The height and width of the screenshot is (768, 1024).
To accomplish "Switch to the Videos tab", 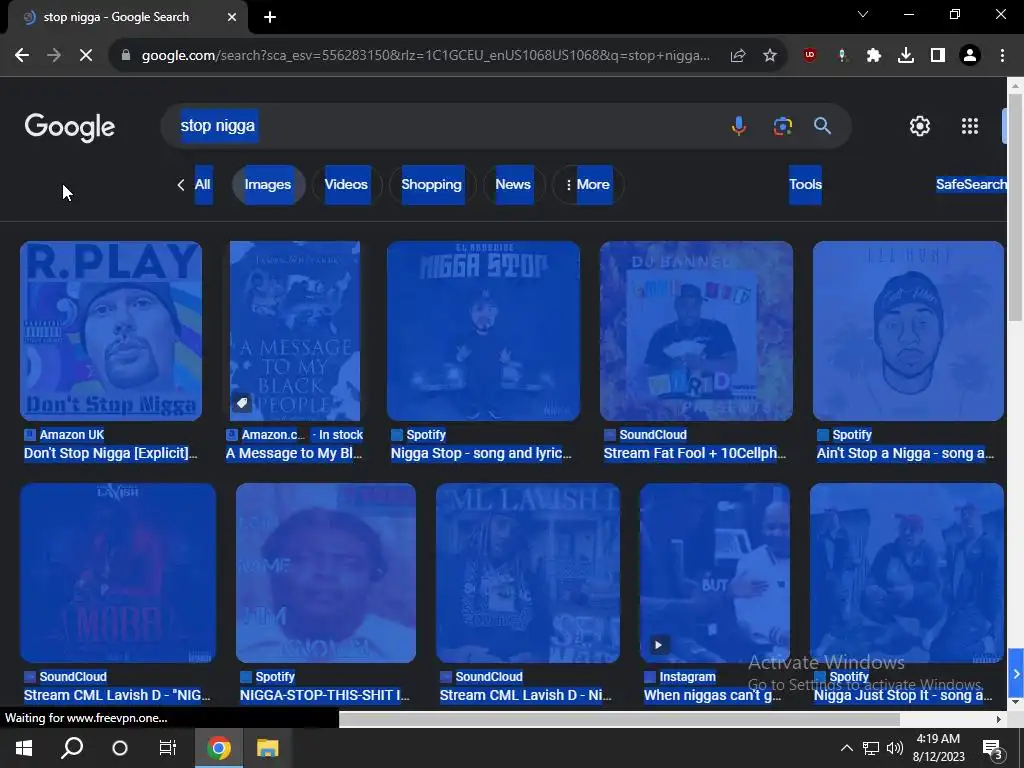I will [x=346, y=184].
